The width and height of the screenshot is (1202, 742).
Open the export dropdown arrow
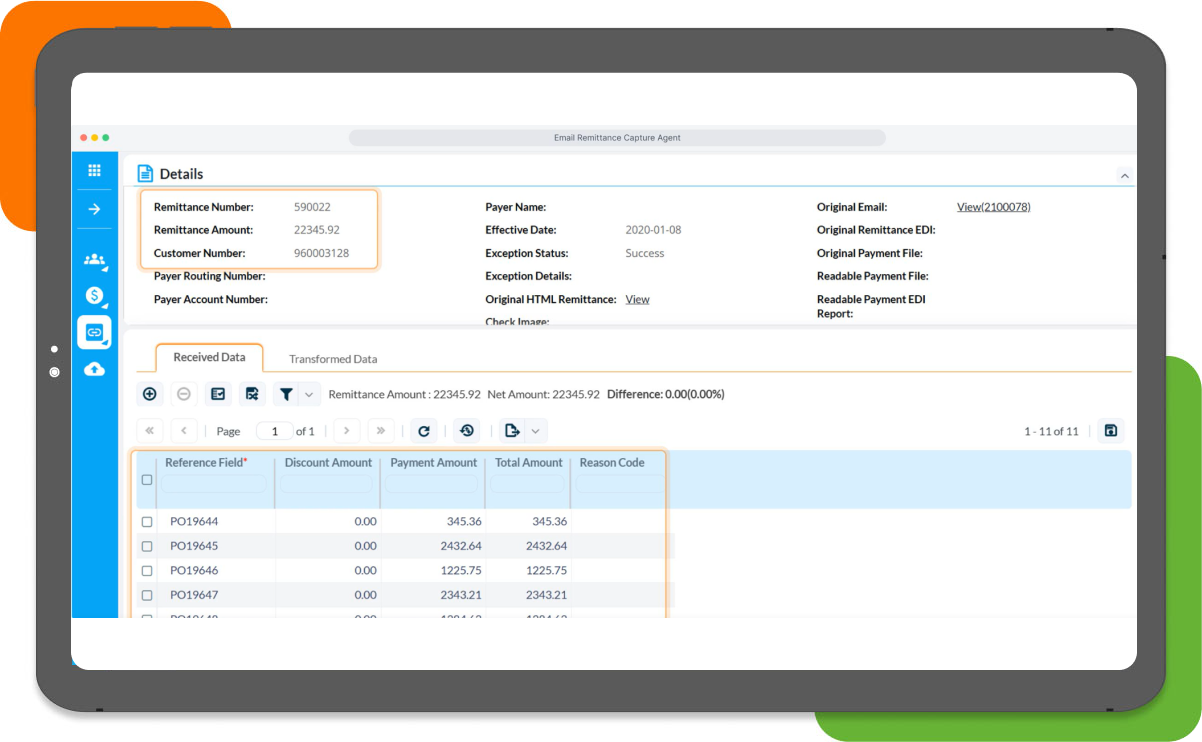tap(535, 431)
